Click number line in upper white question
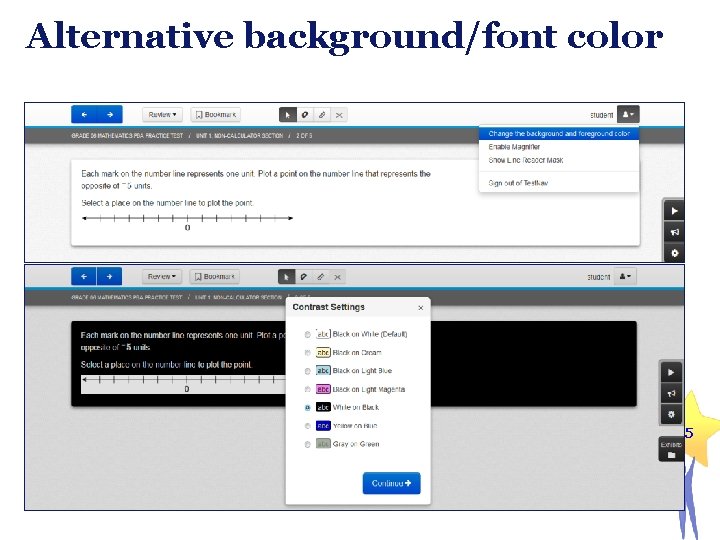The image size is (720, 540). [x=187, y=218]
